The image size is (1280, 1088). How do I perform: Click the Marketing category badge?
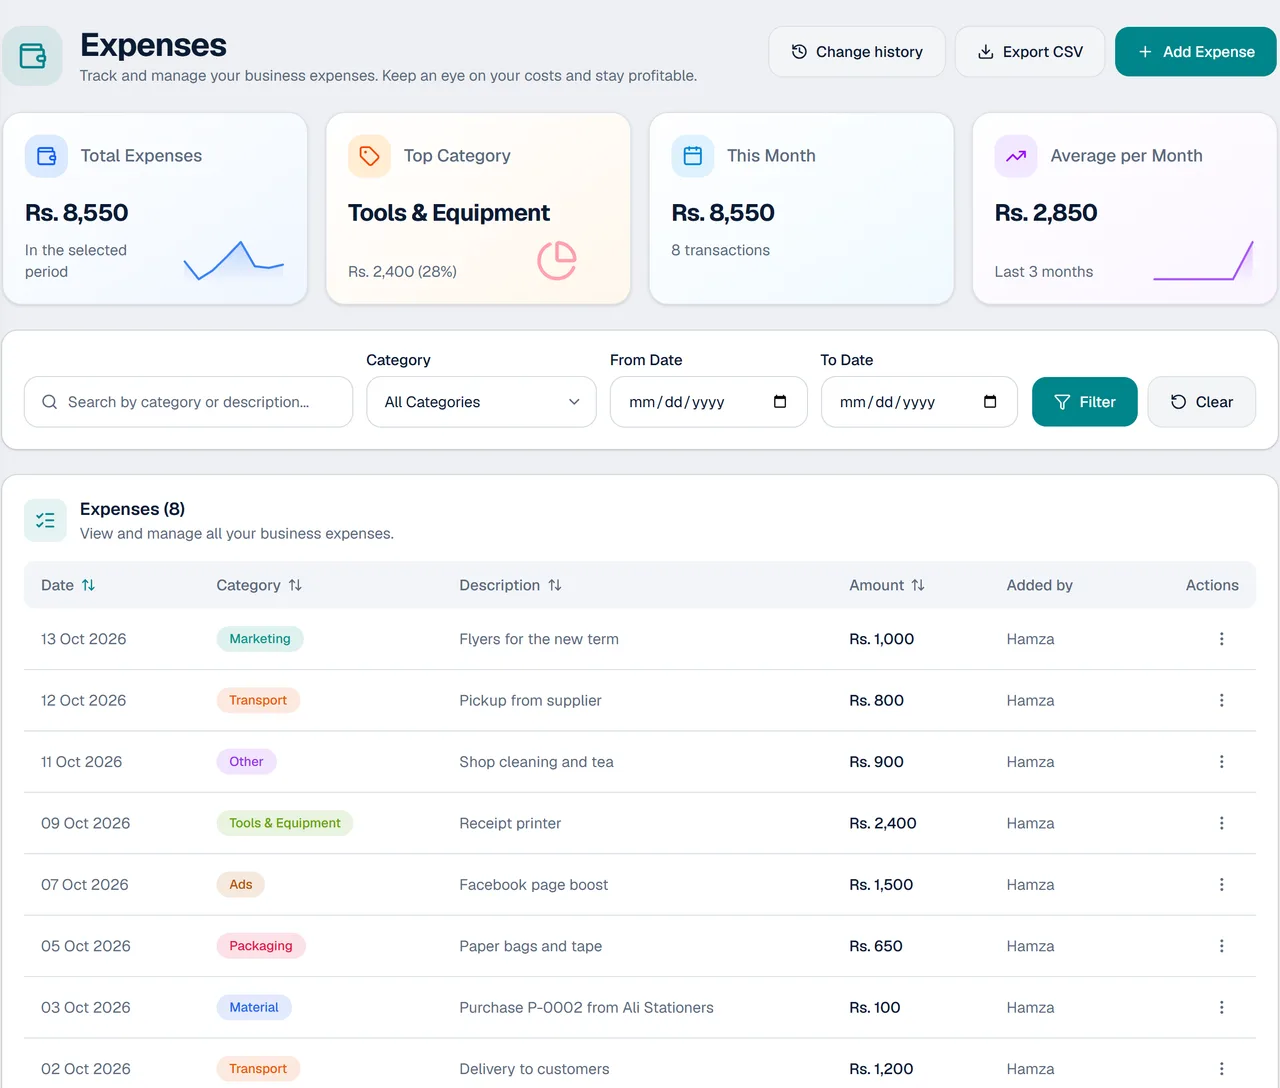pos(260,639)
